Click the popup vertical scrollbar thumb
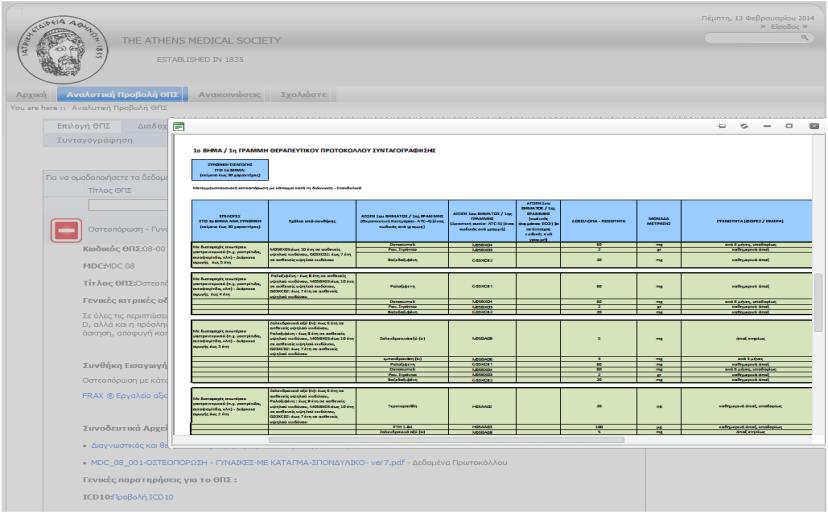The image size is (828, 513). pyautogui.click(x=818, y=302)
